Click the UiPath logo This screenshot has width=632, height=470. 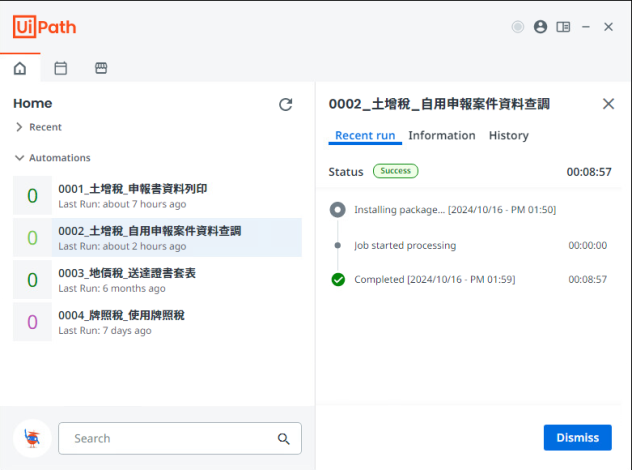tap(44, 27)
